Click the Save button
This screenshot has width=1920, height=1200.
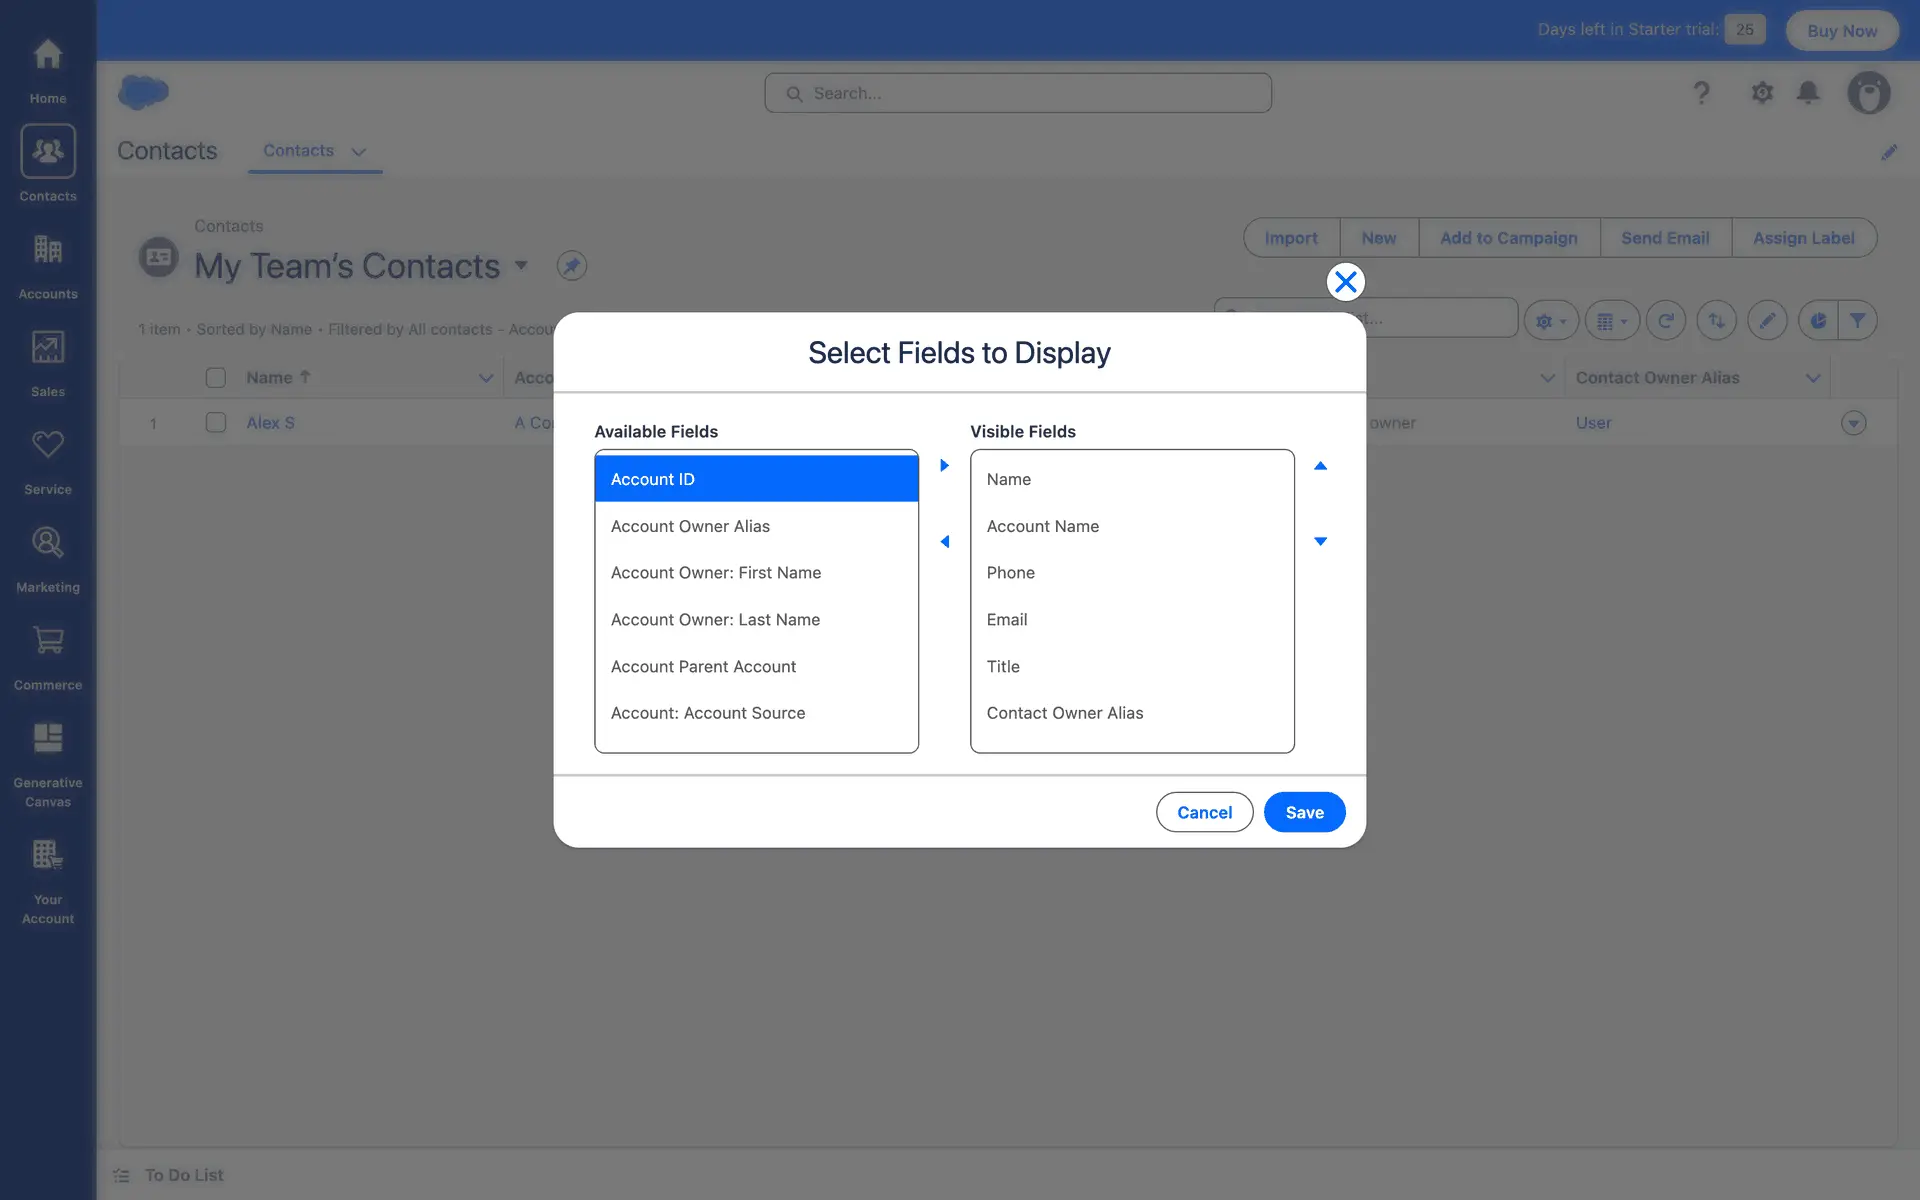pyautogui.click(x=1304, y=812)
